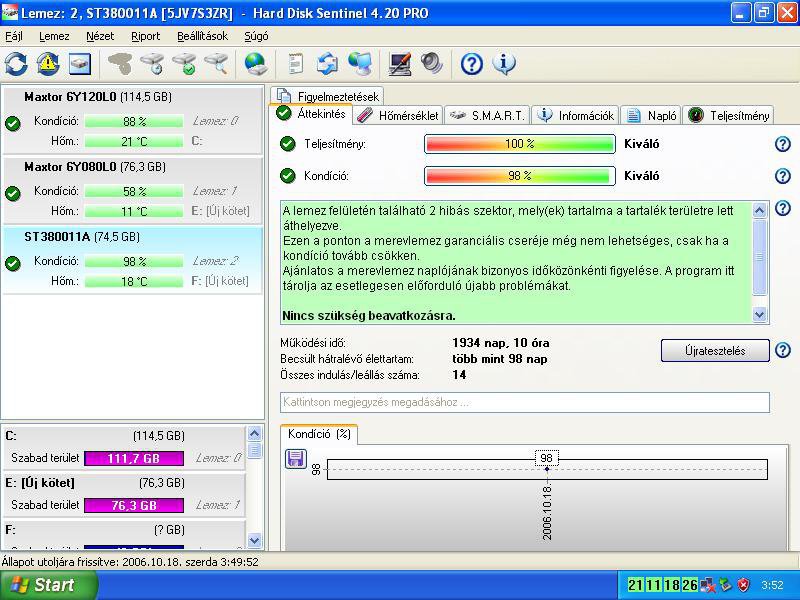Click the 1934 nap, 10 óra value

501,343
